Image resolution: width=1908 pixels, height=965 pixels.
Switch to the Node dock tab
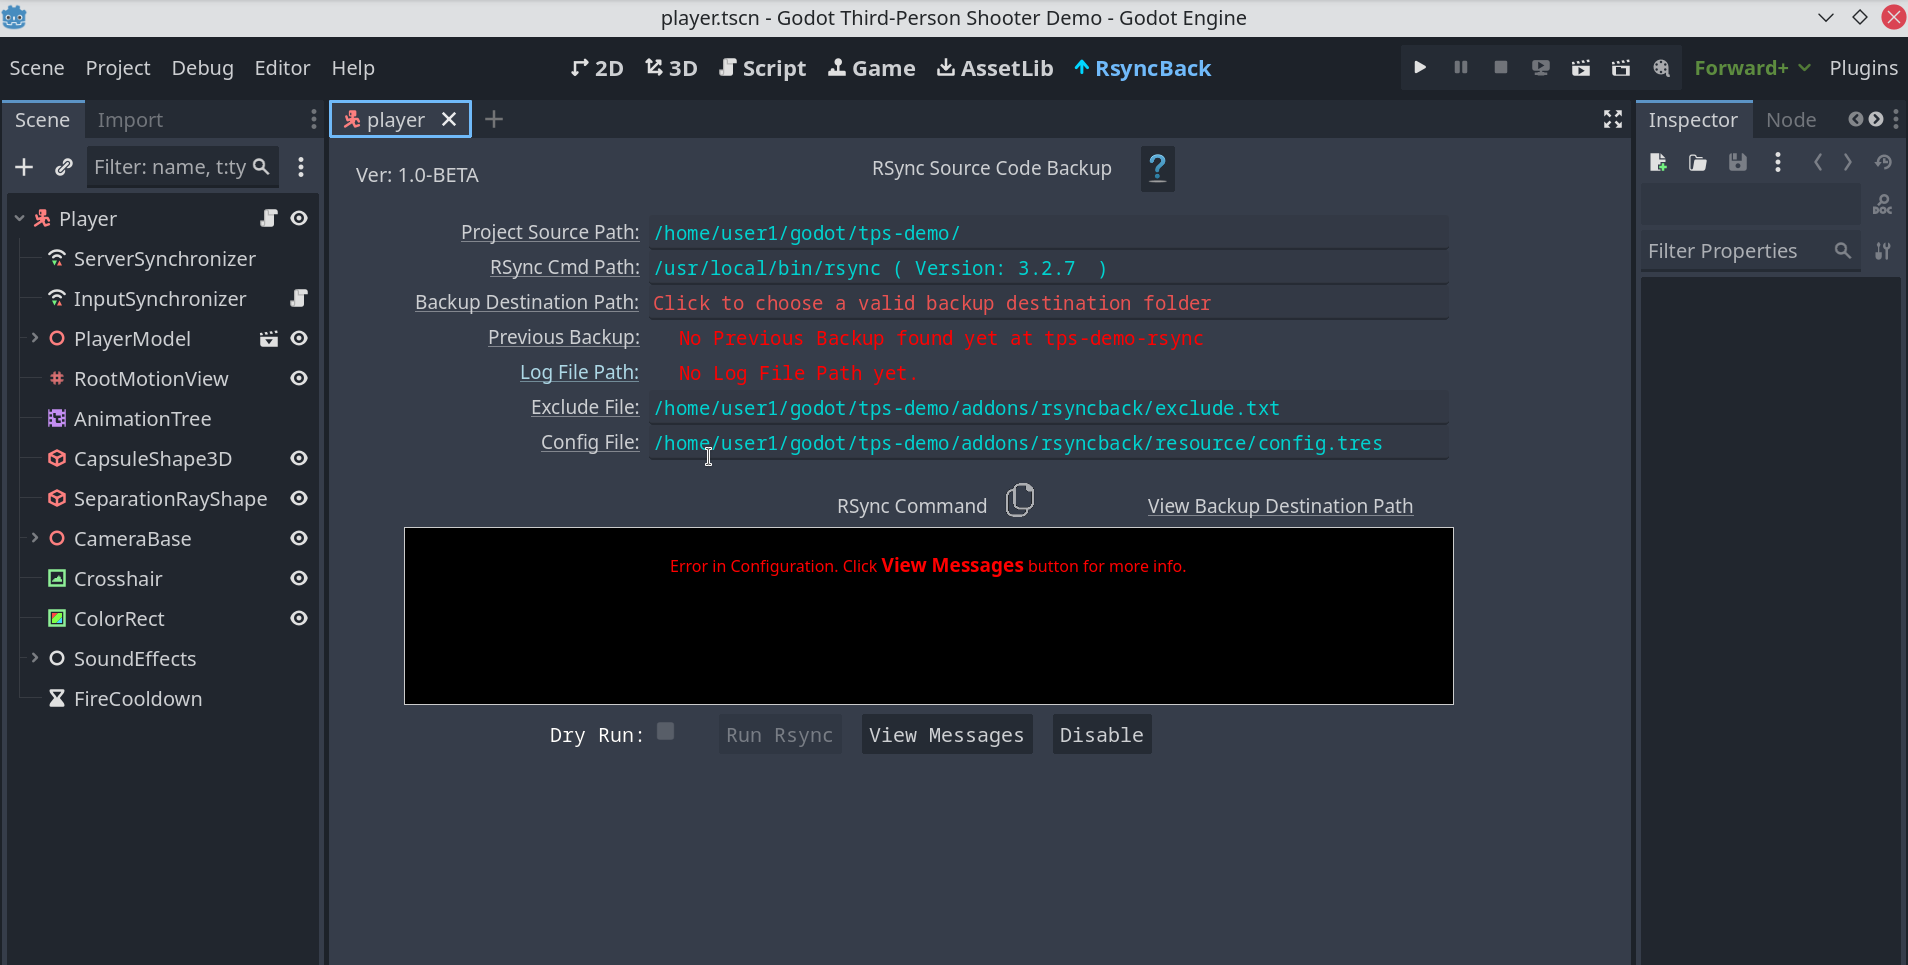point(1791,120)
